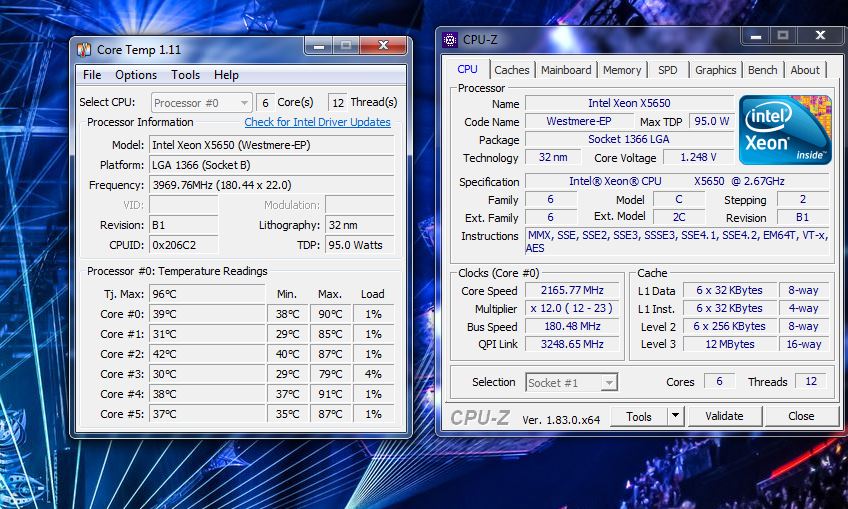Screen dimensions: 848x509
Task: Go to the Memory tab
Action: (622, 70)
